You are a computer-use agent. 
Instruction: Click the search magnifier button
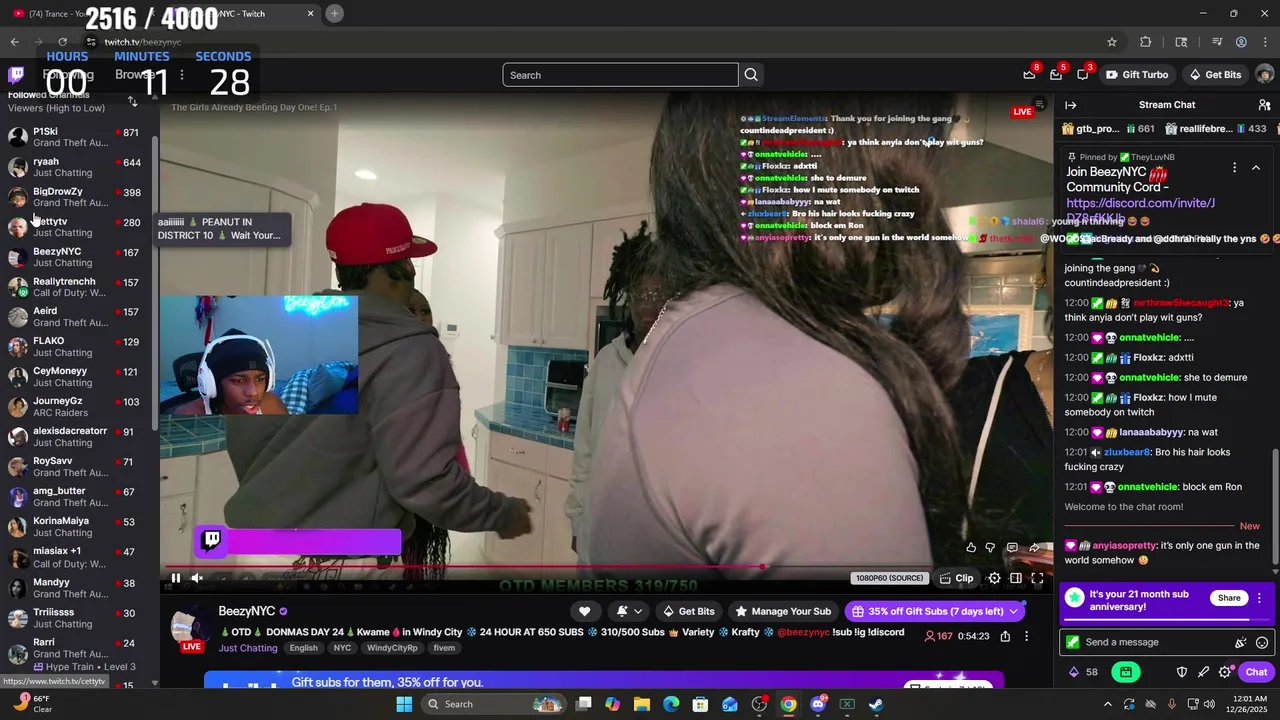[x=751, y=75]
